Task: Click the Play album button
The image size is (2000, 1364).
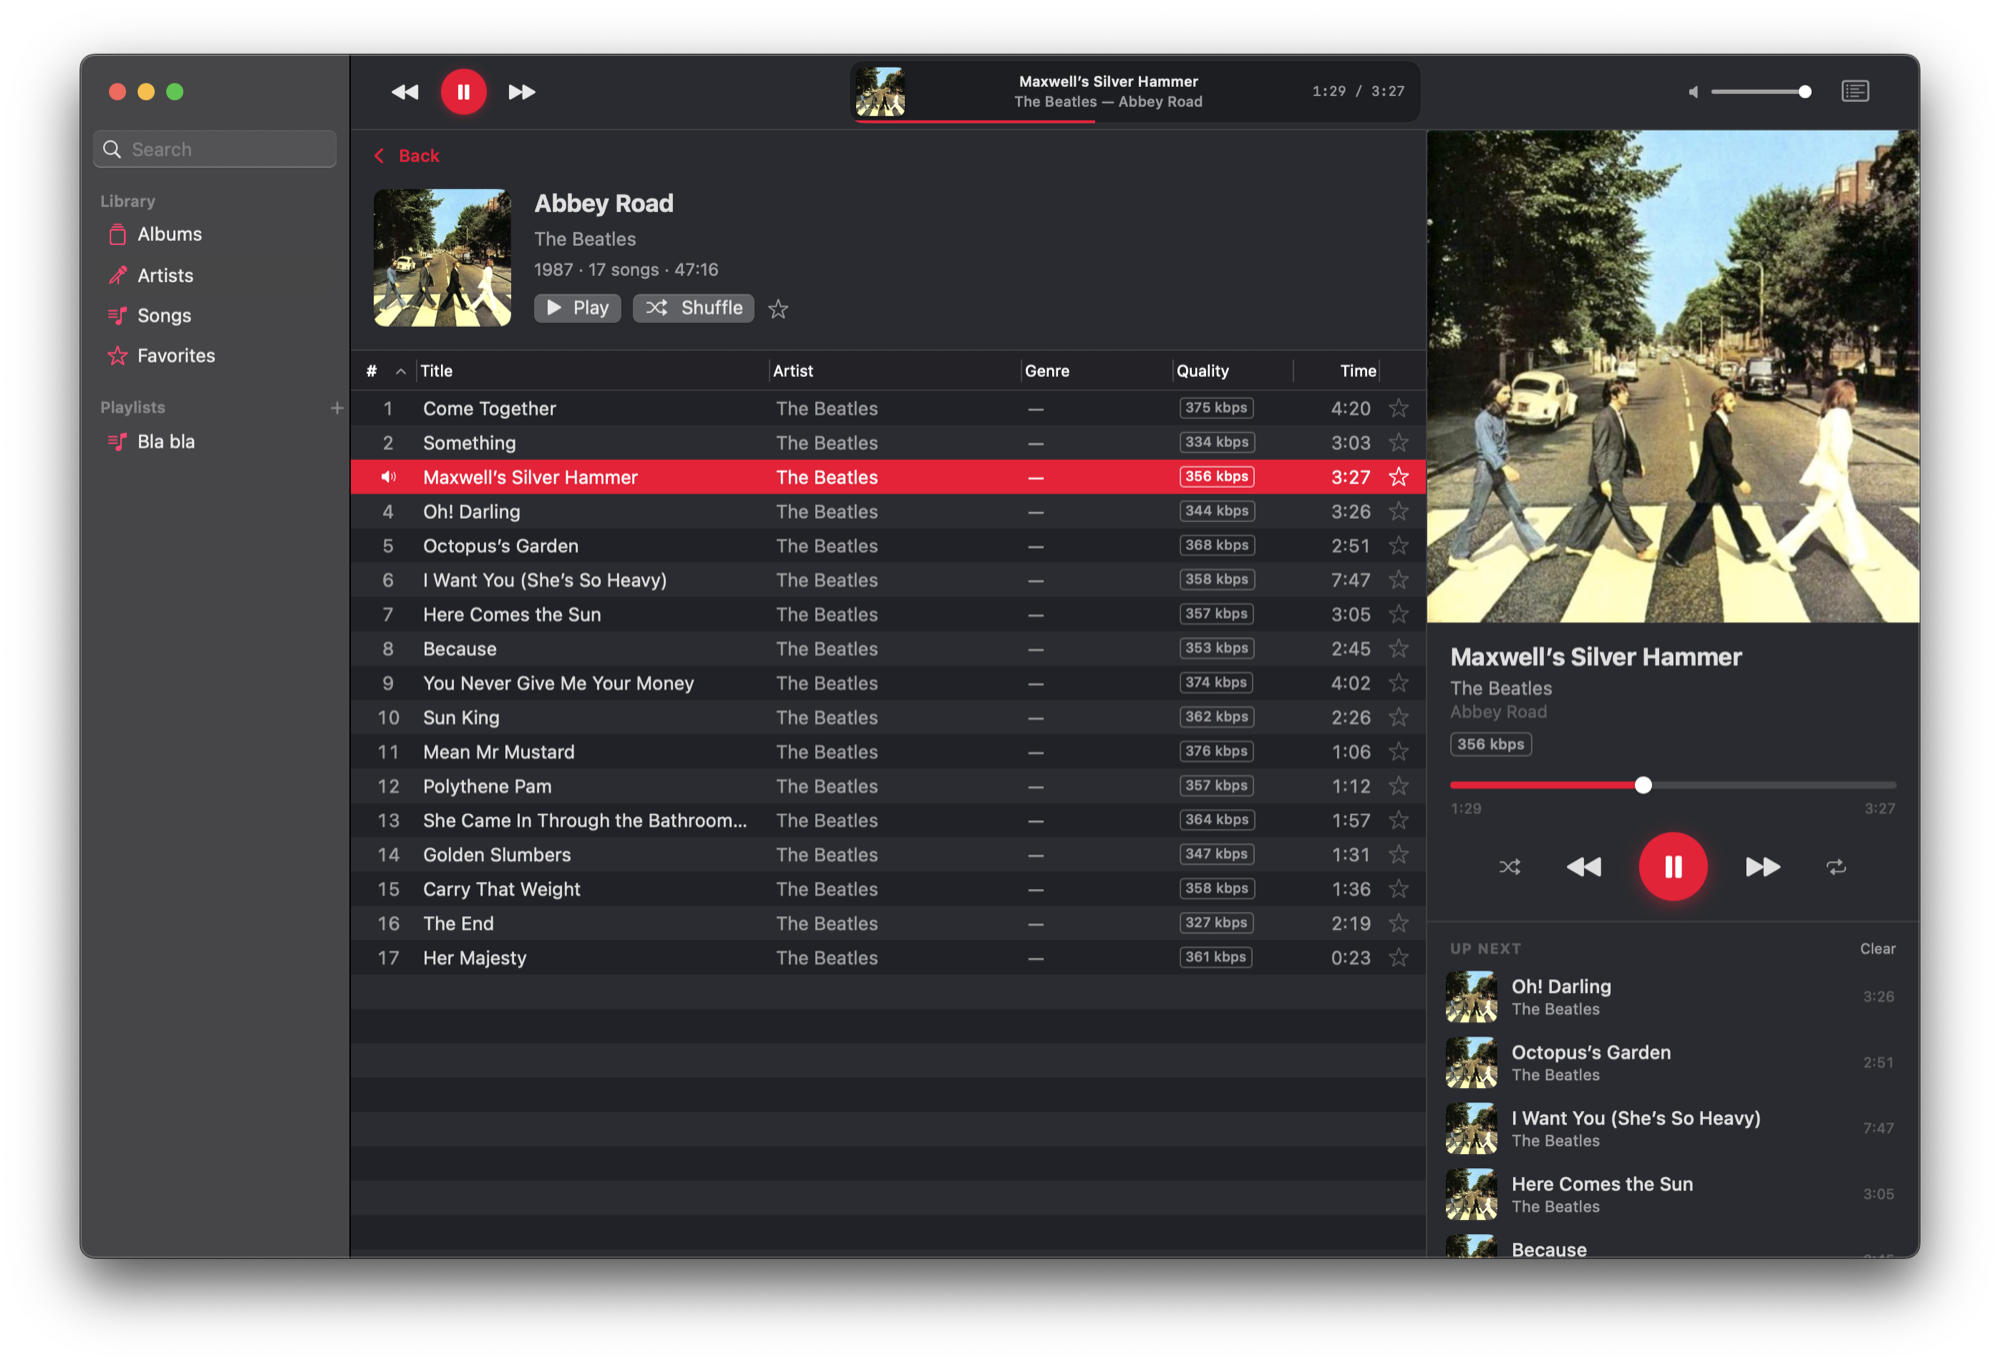Action: click(577, 308)
